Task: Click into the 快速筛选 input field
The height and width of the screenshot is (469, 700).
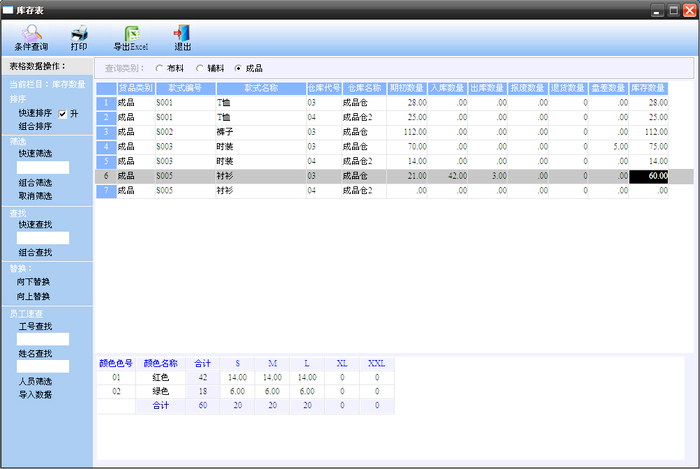Action: 43,168
